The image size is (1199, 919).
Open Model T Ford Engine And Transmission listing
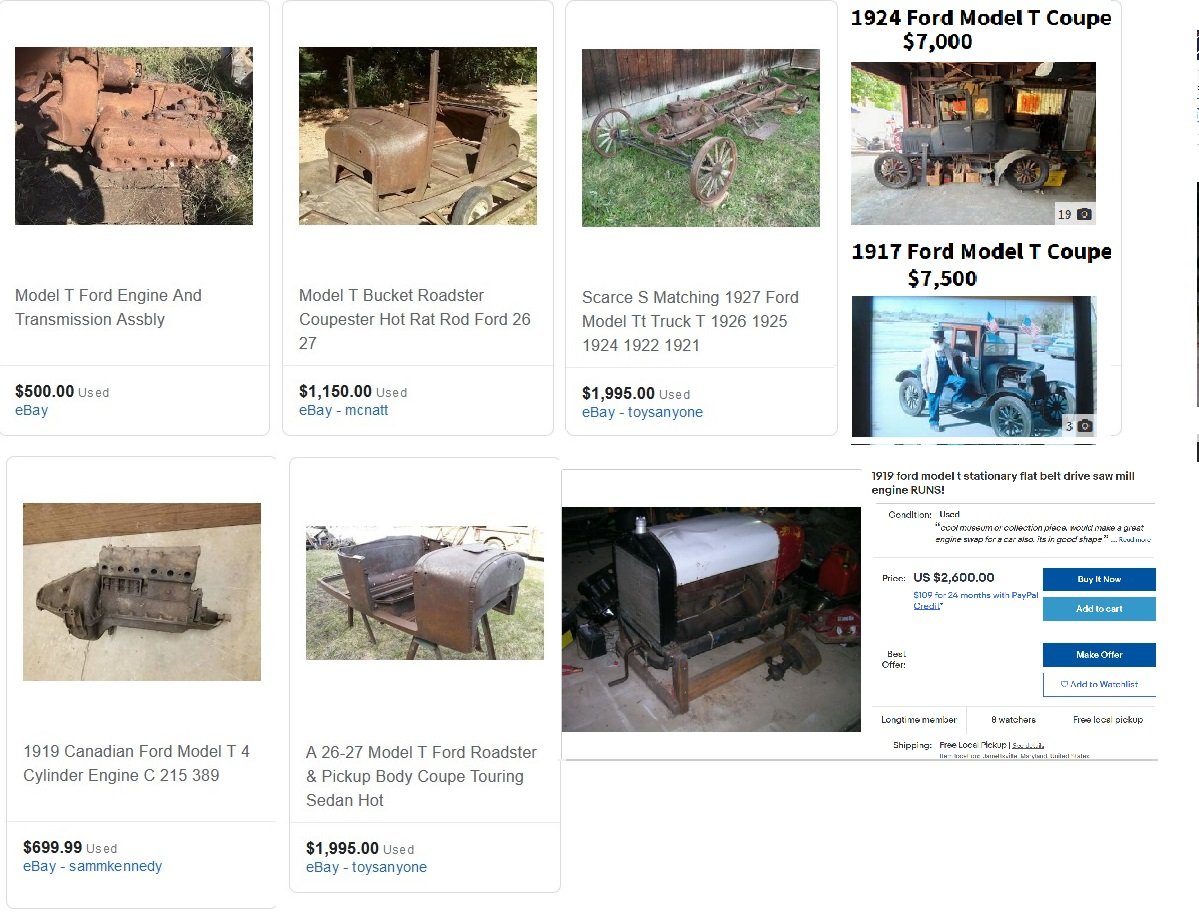109,307
